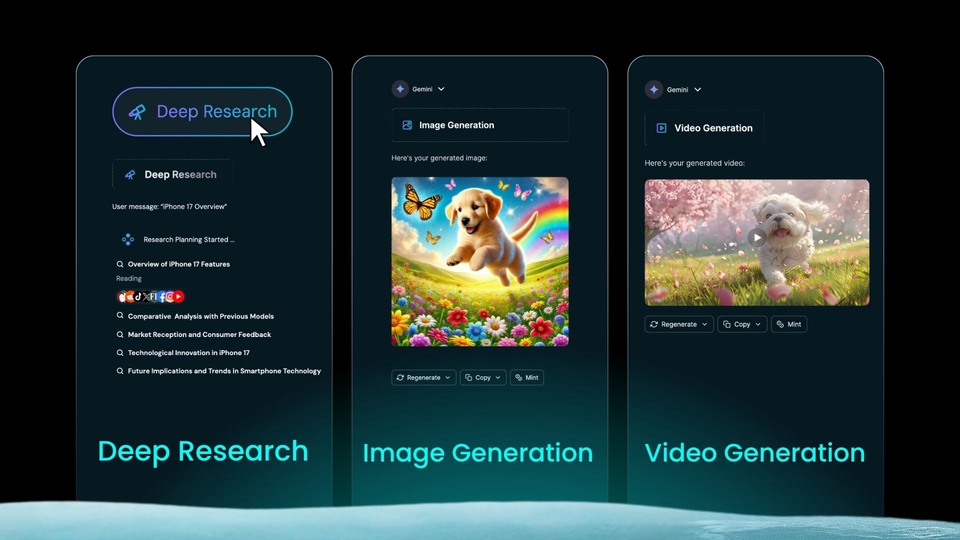Expand Copy options under the generated video
Screen dimensions: 960x540
coord(758,325)
